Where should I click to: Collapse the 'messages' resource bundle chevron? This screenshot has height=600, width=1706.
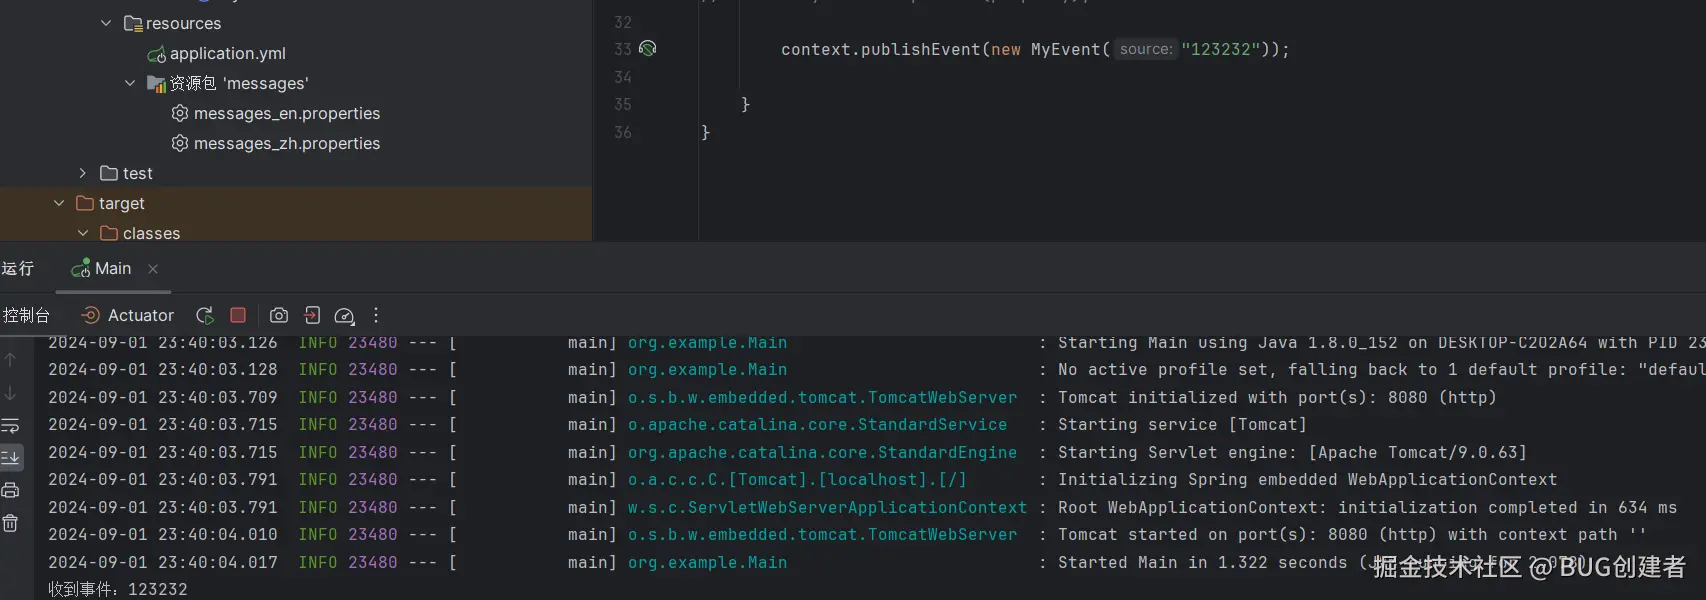coord(130,83)
